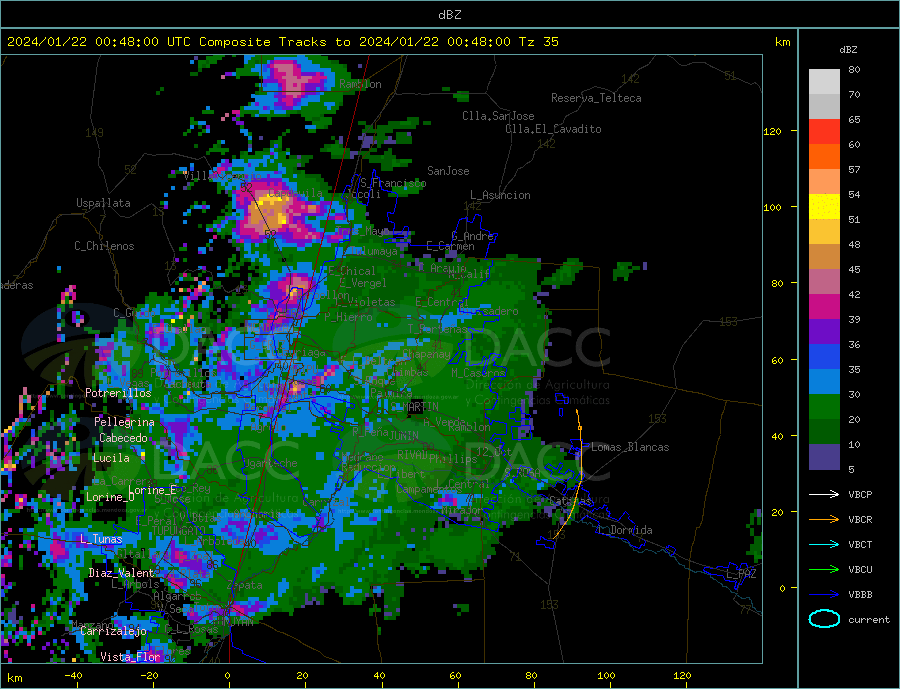Click the blue VBBB arrow in legend
Viewport: 900px width, 689px height.
[x=824, y=594]
